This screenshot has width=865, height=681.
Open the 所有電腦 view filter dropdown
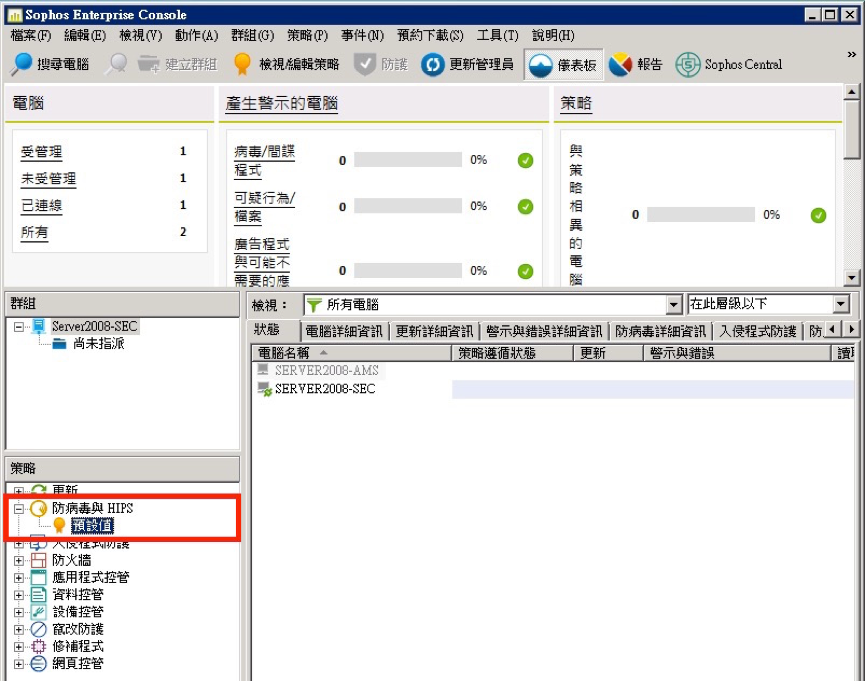tap(674, 305)
